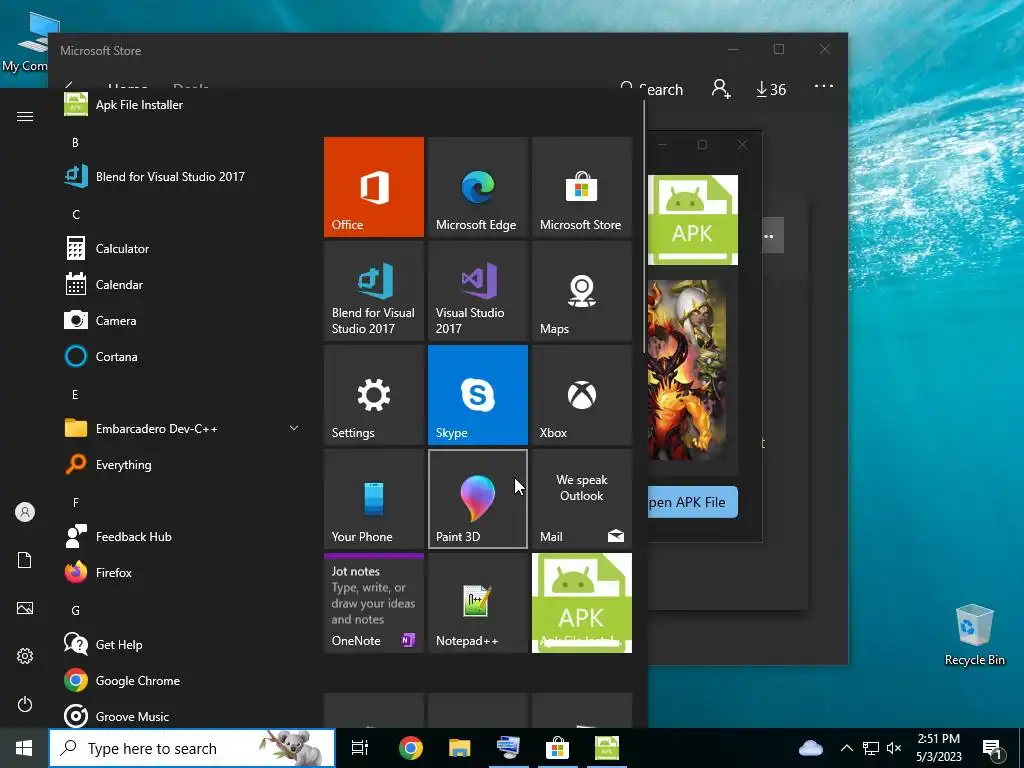Focus the Type here to search box

coord(192,748)
